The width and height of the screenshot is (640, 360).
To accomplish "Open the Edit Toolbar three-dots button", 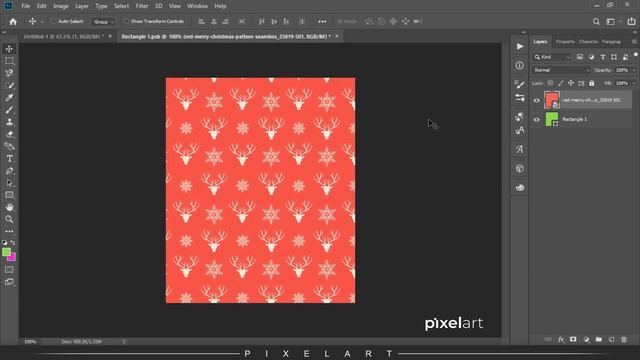I will click(9, 231).
